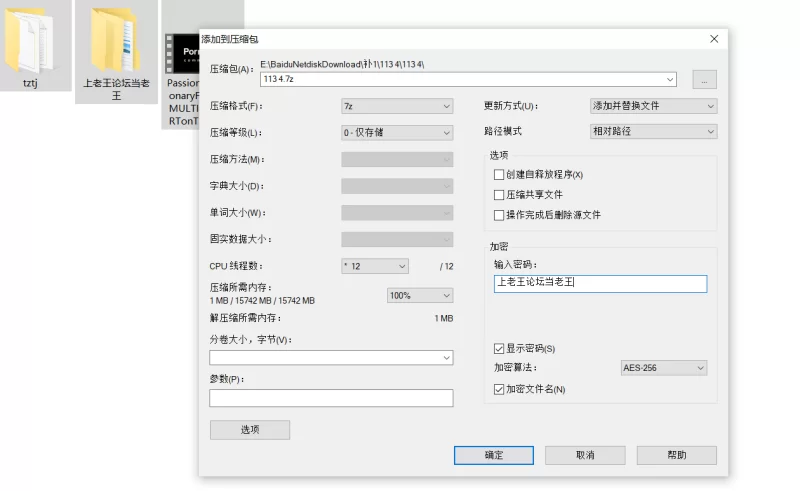Screen dimensions: 800x491
Task: Disable 加密文件名 checkbox
Action: 500,389
